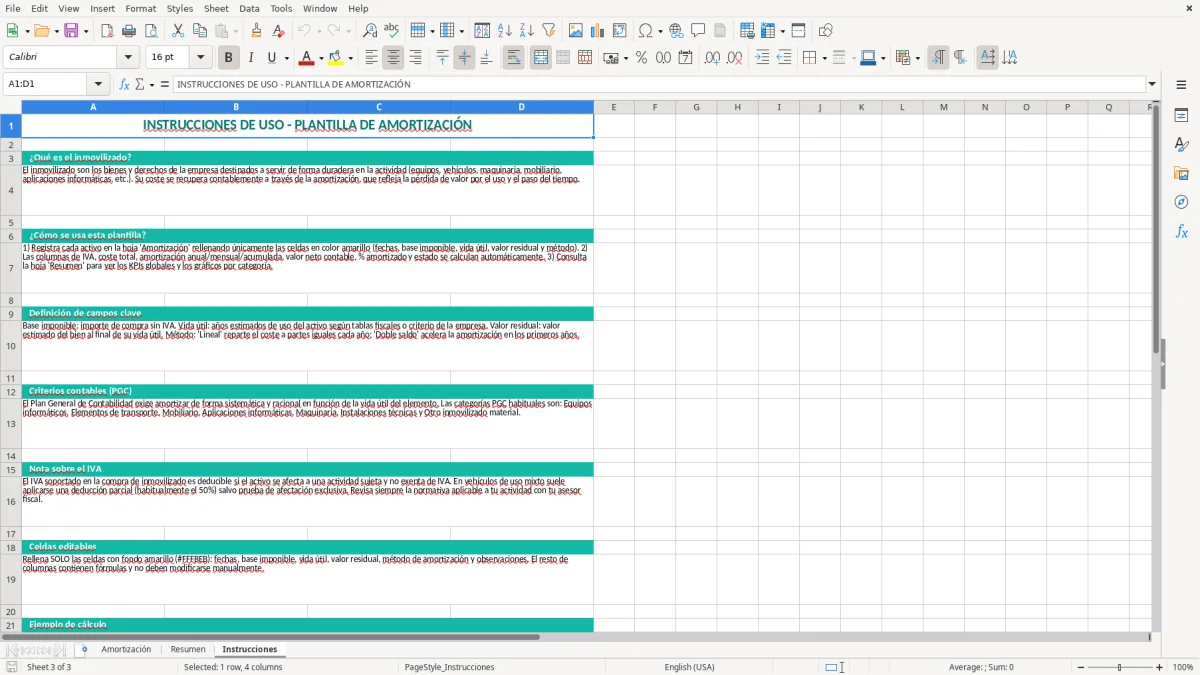Add a decimal place
Image resolution: width=1200 pixels, height=675 pixels.
[x=712, y=58]
